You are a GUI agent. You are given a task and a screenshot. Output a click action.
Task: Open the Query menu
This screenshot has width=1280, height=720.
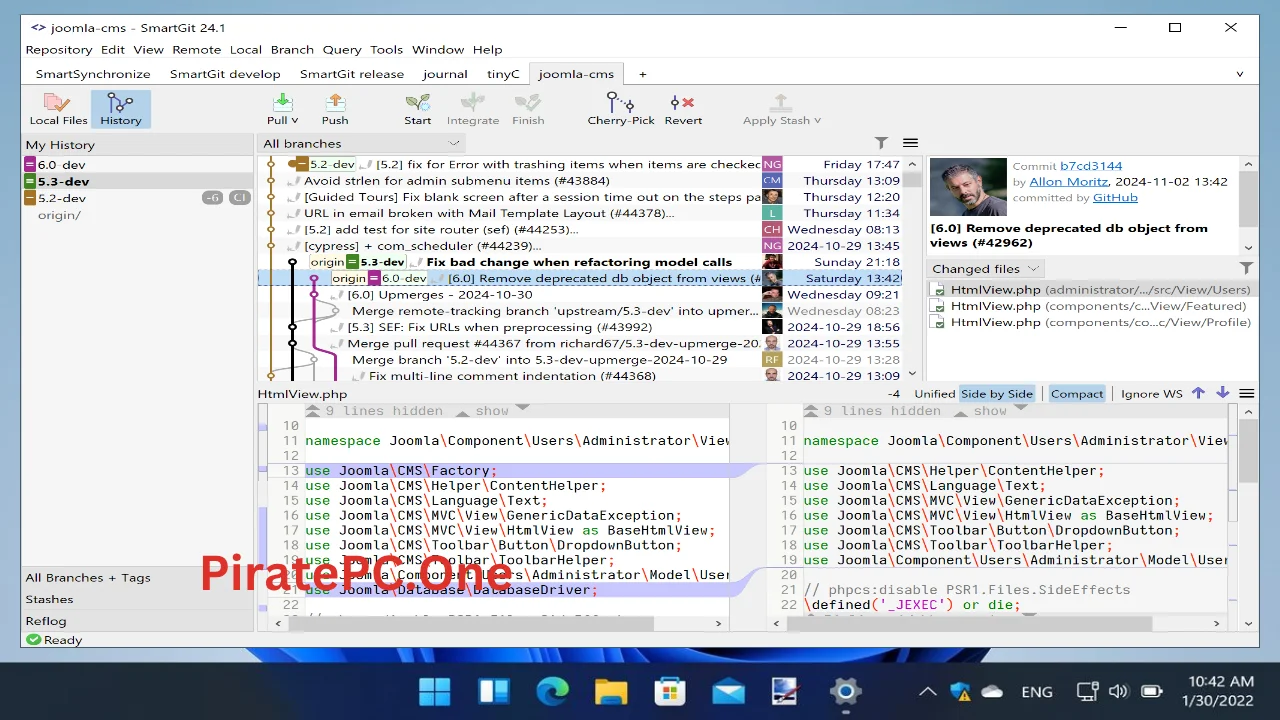[342, 49]
